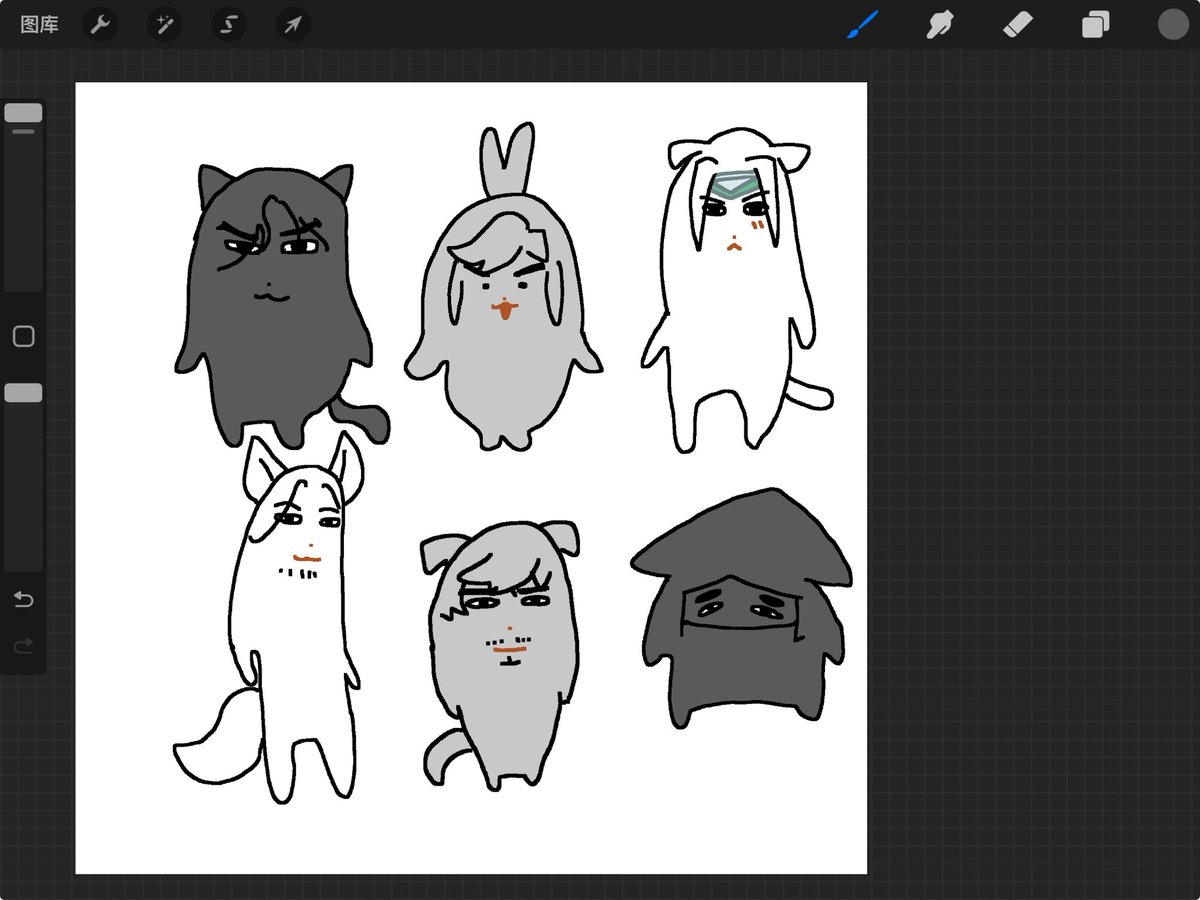Viewport: 1200px width, 900px height.
Task: Select the Eraser tool
Action: click(1018, 24)
